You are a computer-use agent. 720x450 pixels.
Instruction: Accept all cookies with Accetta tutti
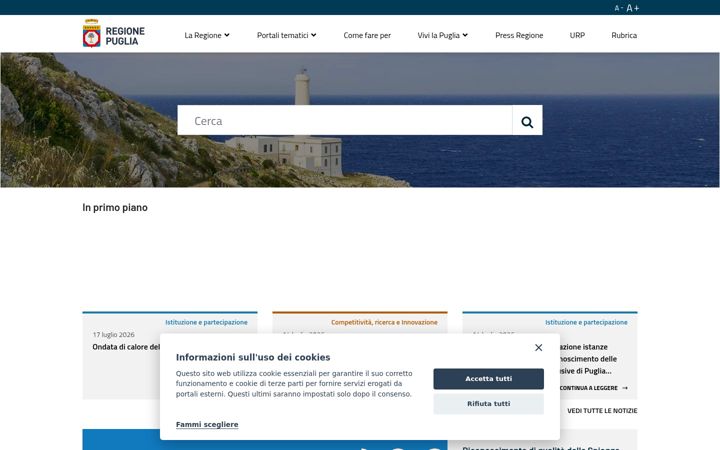click(489, 379)
